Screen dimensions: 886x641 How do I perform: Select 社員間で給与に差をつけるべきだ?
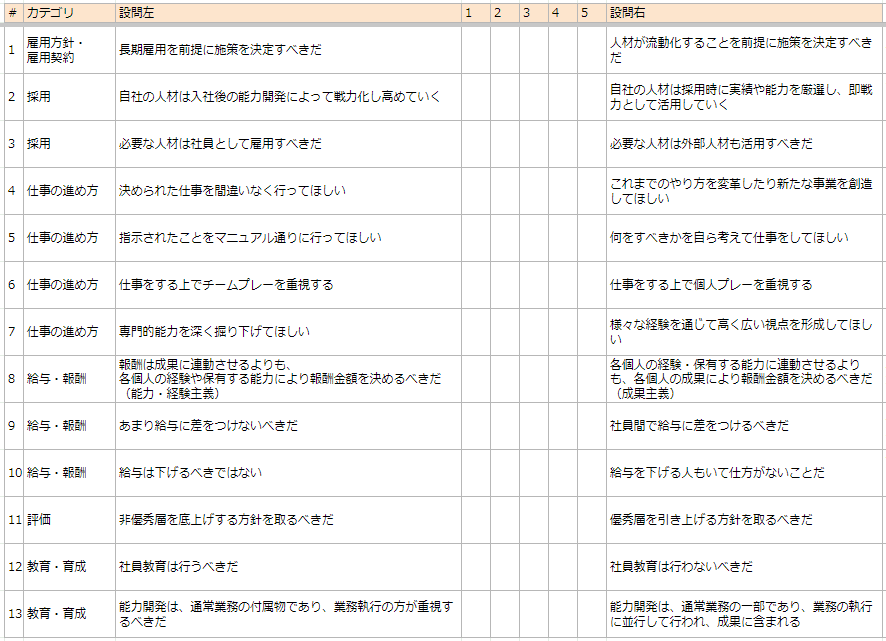point(746,426)
